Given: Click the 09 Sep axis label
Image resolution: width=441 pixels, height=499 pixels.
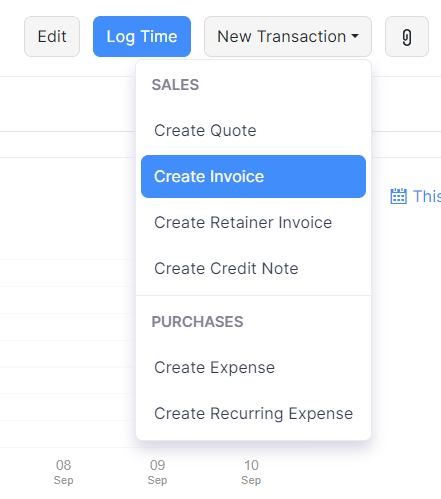Looking at the screenshot, I should pos(157,472).
